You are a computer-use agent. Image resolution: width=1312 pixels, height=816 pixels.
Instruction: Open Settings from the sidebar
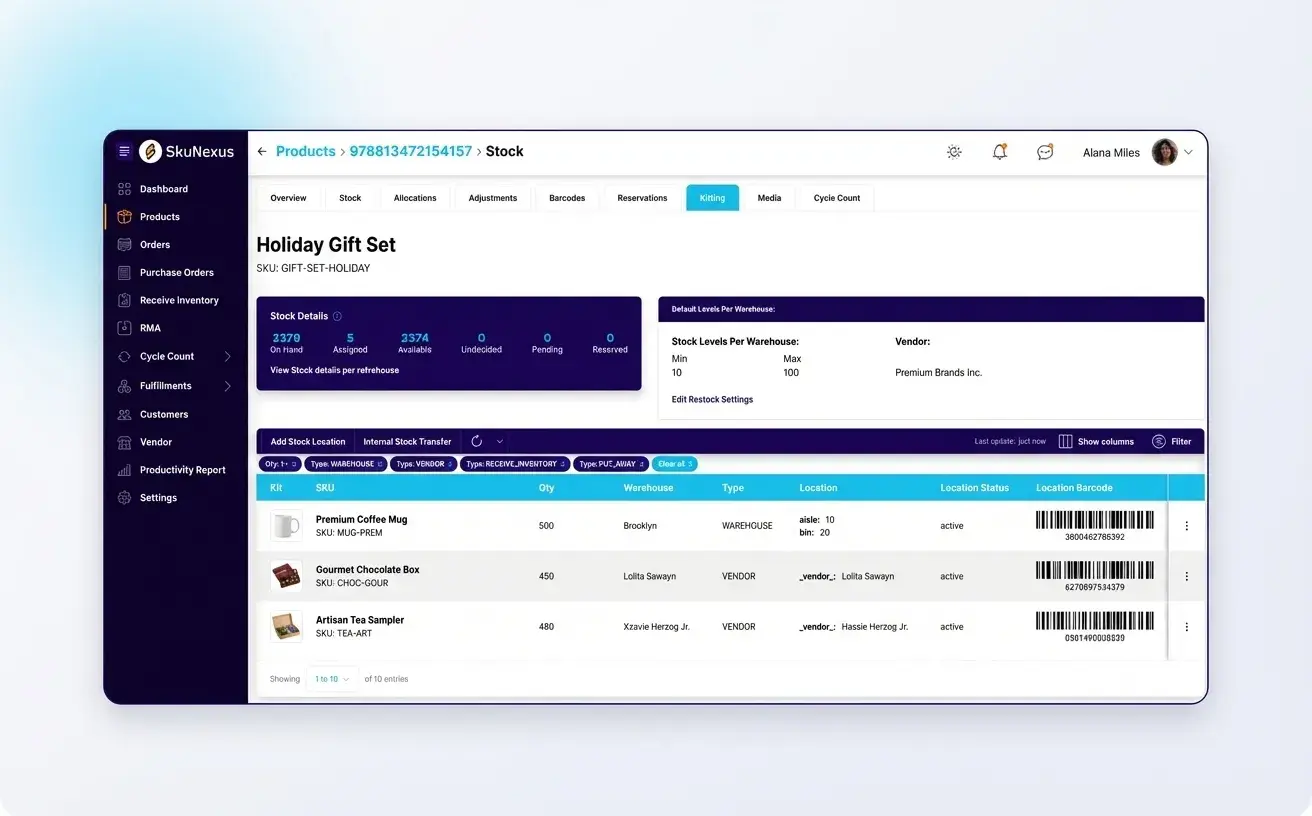pos(158,497)
